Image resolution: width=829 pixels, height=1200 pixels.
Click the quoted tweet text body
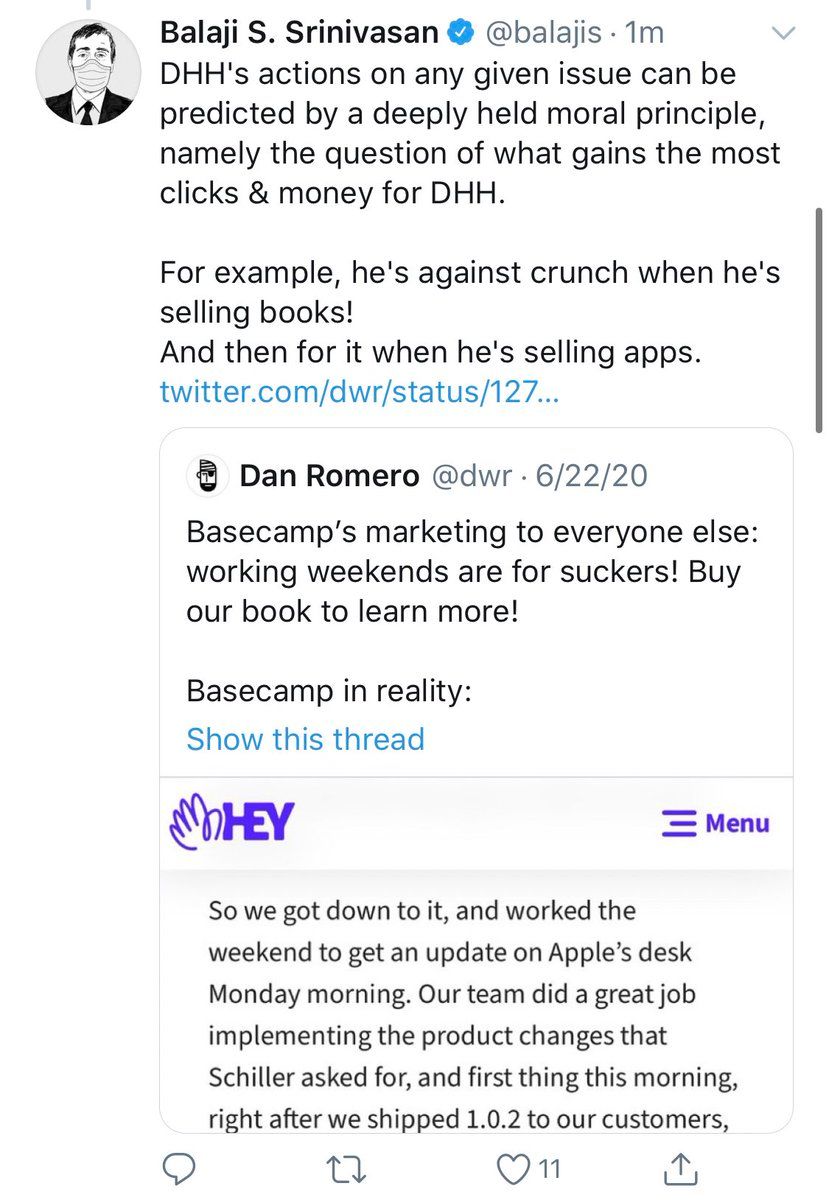pos(473,611)
